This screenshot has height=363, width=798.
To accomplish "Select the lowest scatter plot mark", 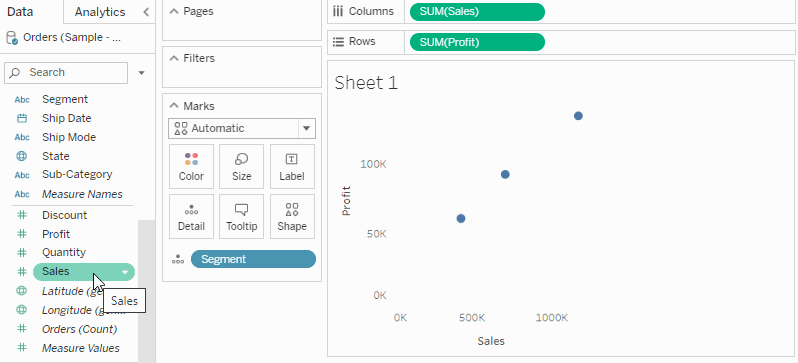I will (461, 218).
